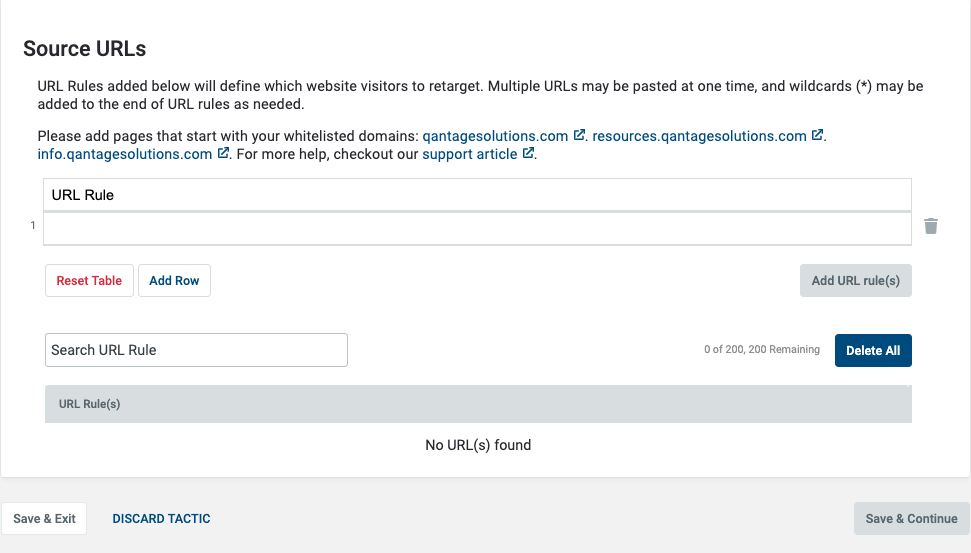Image resolution: width=971 pixels, height=553 pixels.
Task: Focus the empty URL Rule row 1 field
Action: click(x=477, y=229)
